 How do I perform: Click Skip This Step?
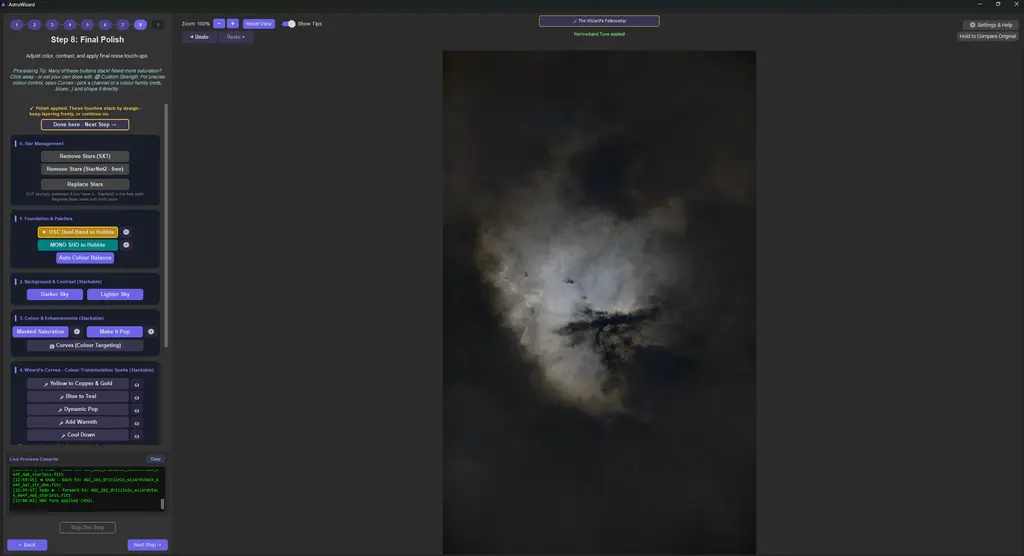[88, 528]
